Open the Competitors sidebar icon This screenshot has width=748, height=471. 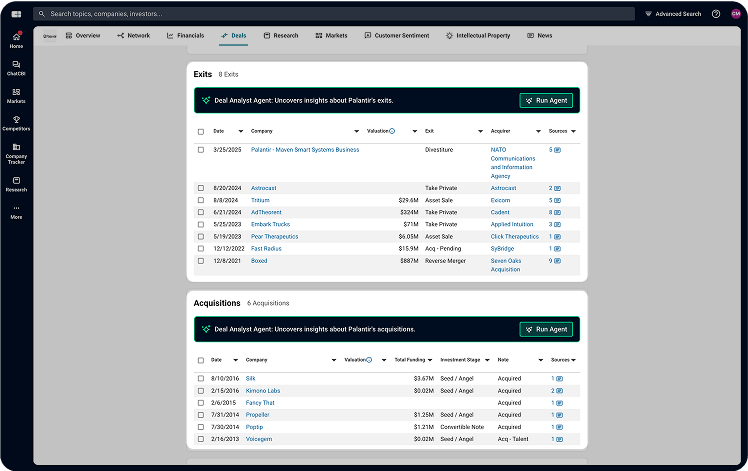click(16, 122)
